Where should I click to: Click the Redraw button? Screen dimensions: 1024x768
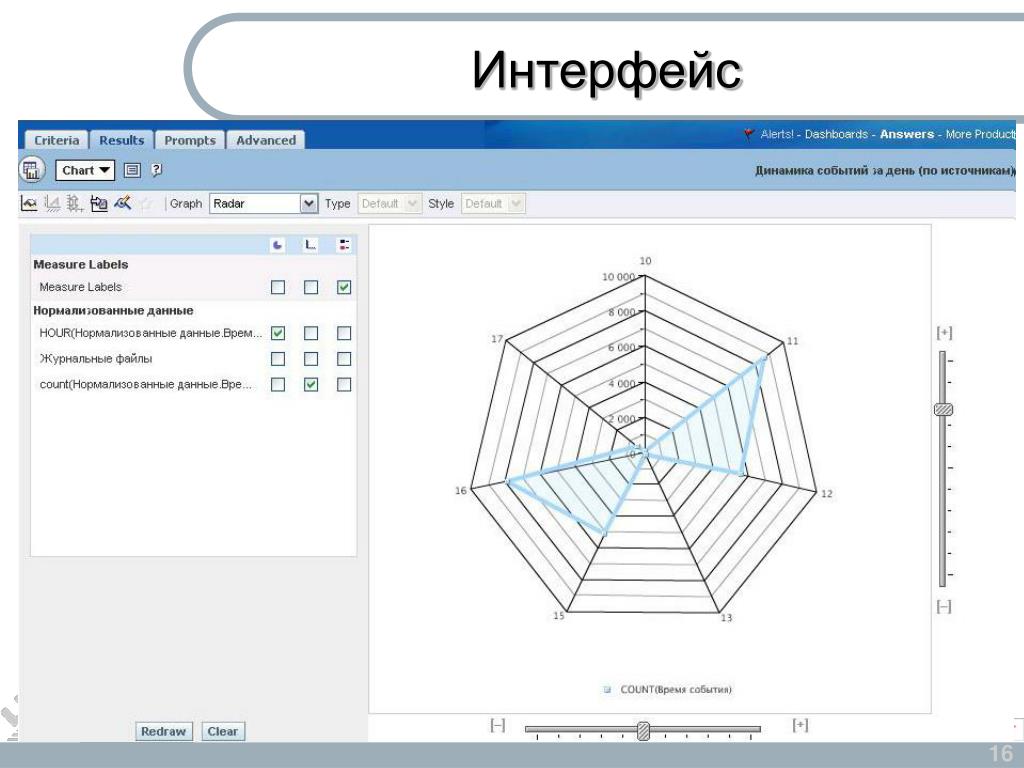pos(163,731)
